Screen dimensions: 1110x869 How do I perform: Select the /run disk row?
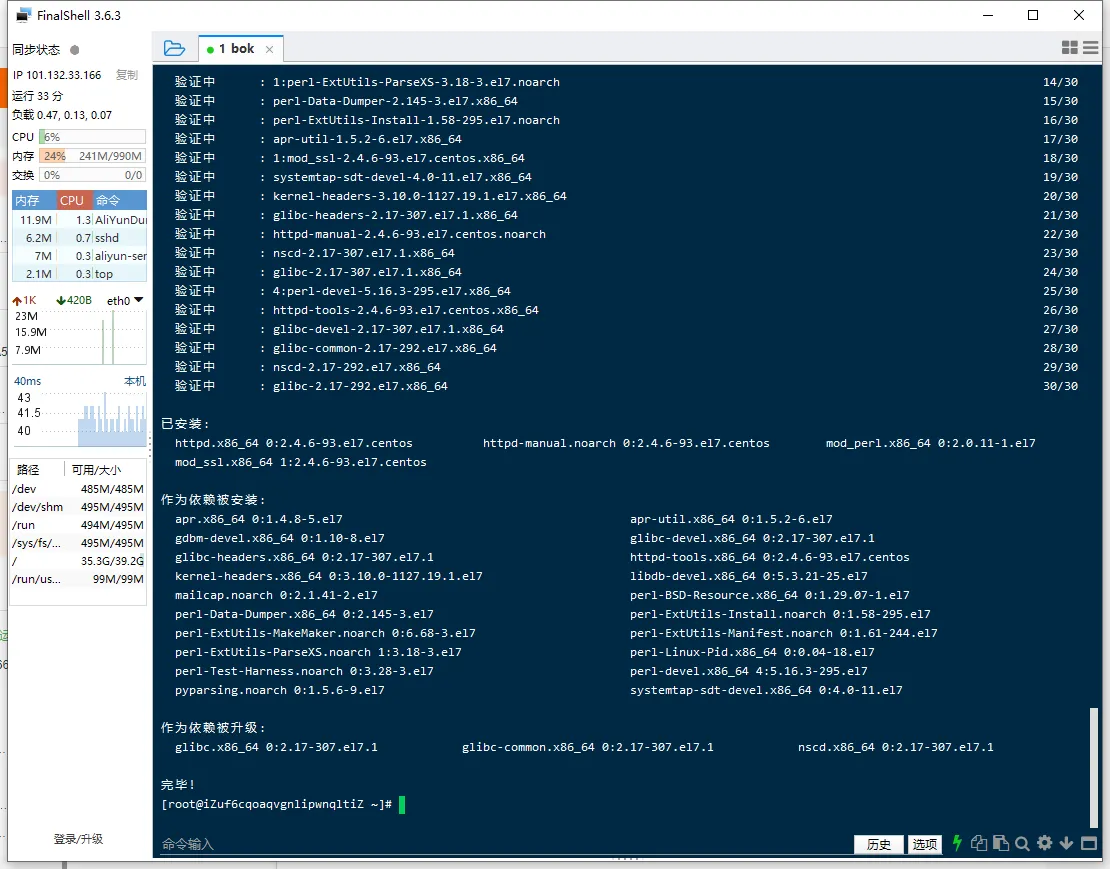click(79, 525)
